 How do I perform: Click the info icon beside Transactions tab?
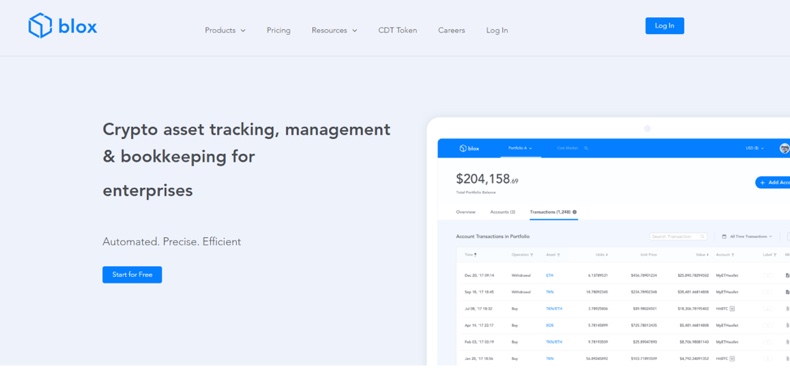(x=574, y=212)
